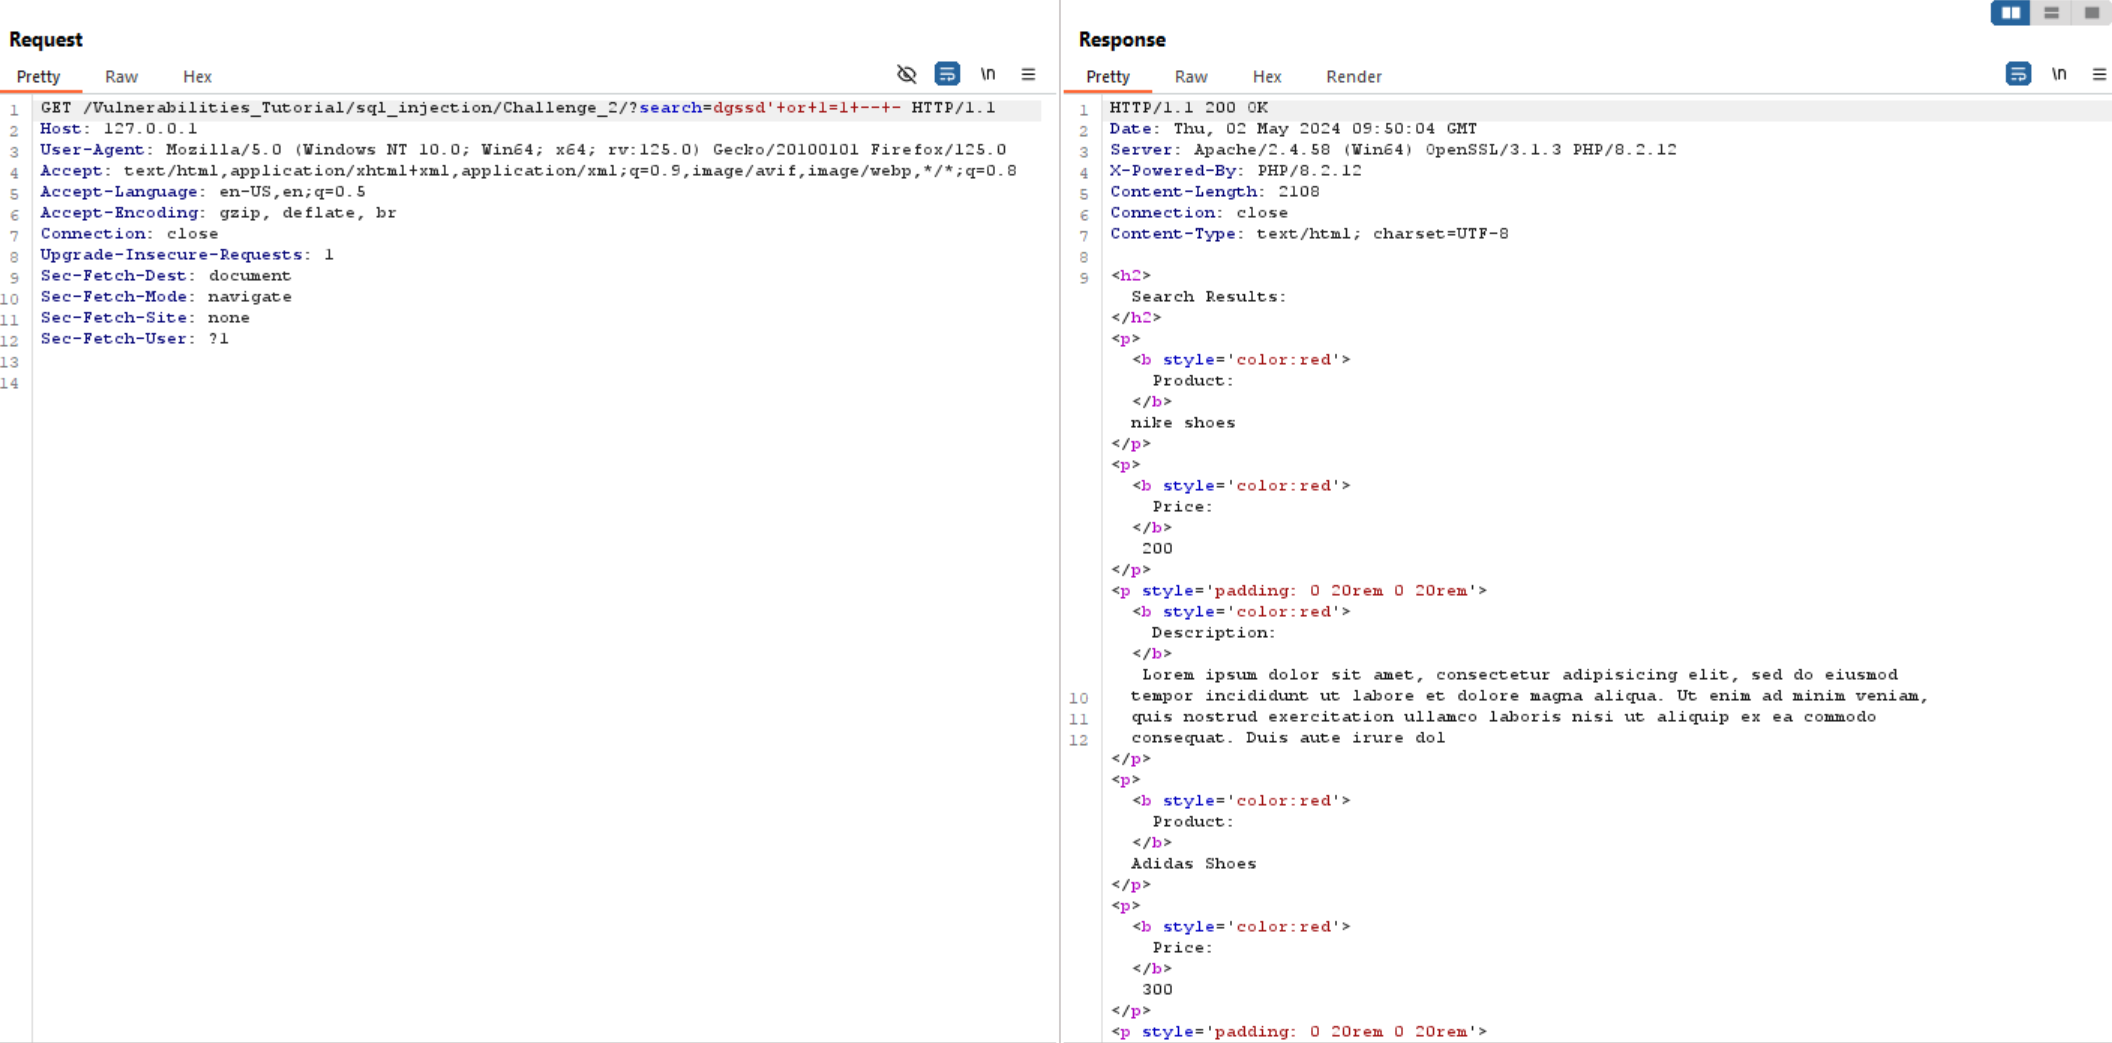Click the User-Agent header line
This screenshot has width=2112, height=1043.
point(523,150)
